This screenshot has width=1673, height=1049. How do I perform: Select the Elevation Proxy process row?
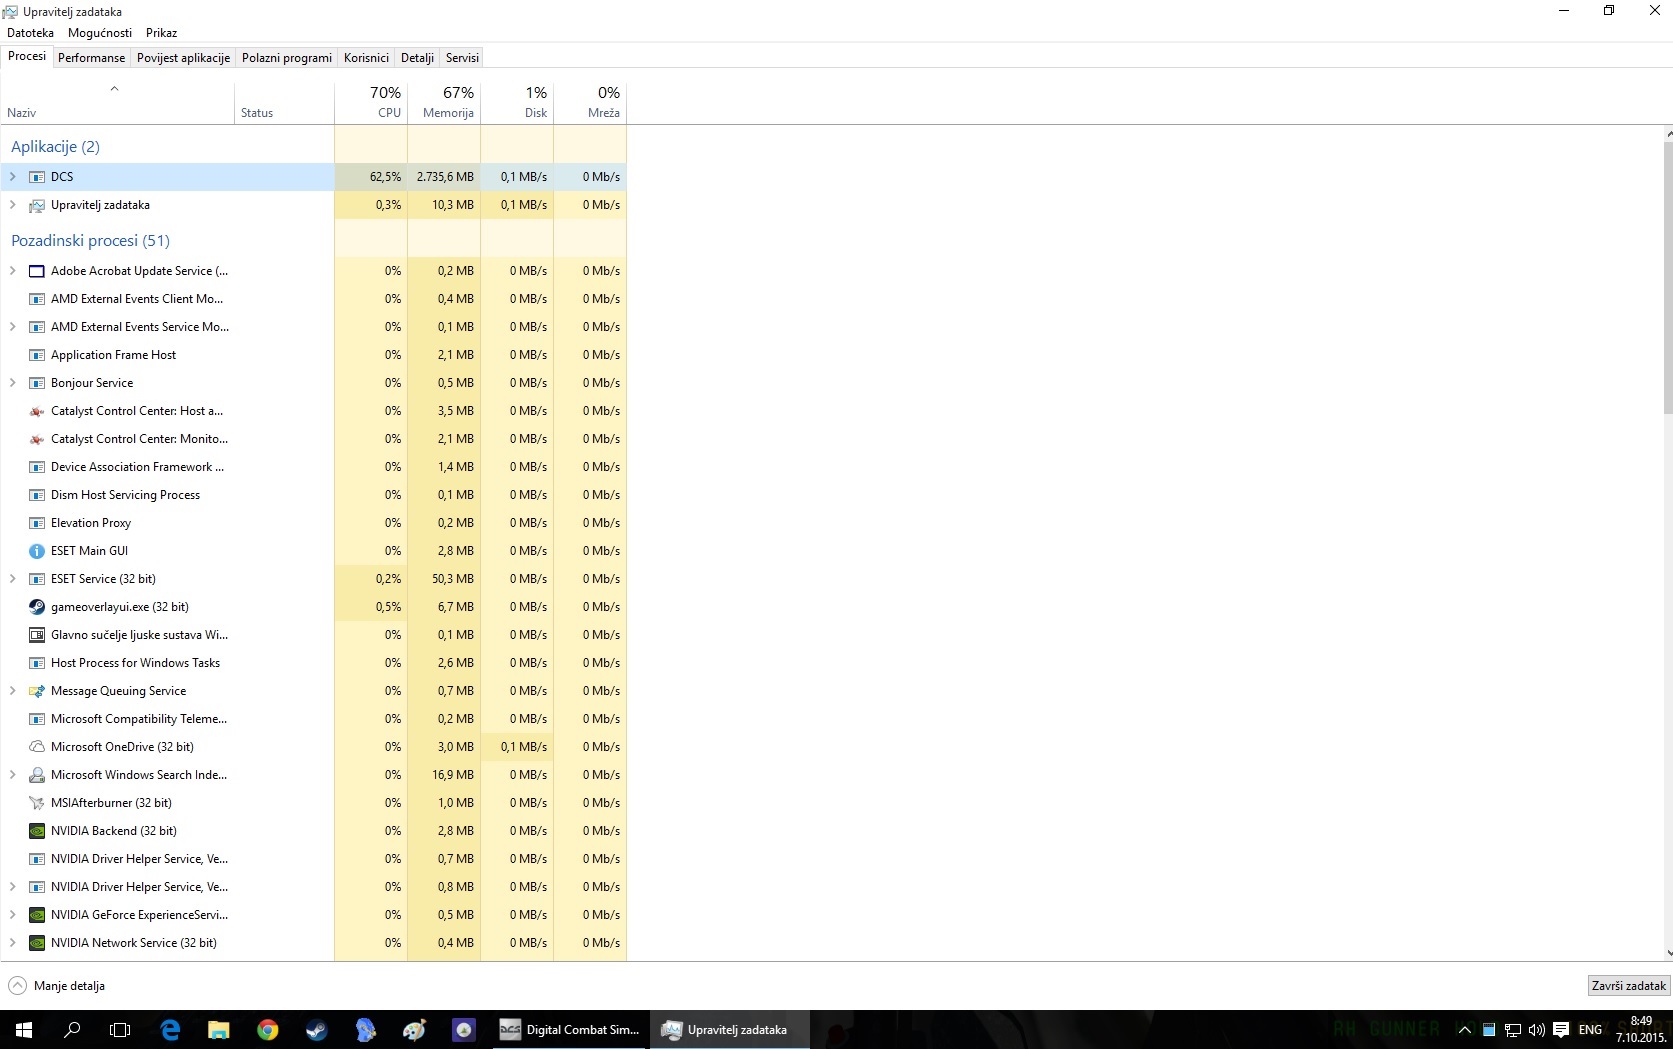(314, 523)
